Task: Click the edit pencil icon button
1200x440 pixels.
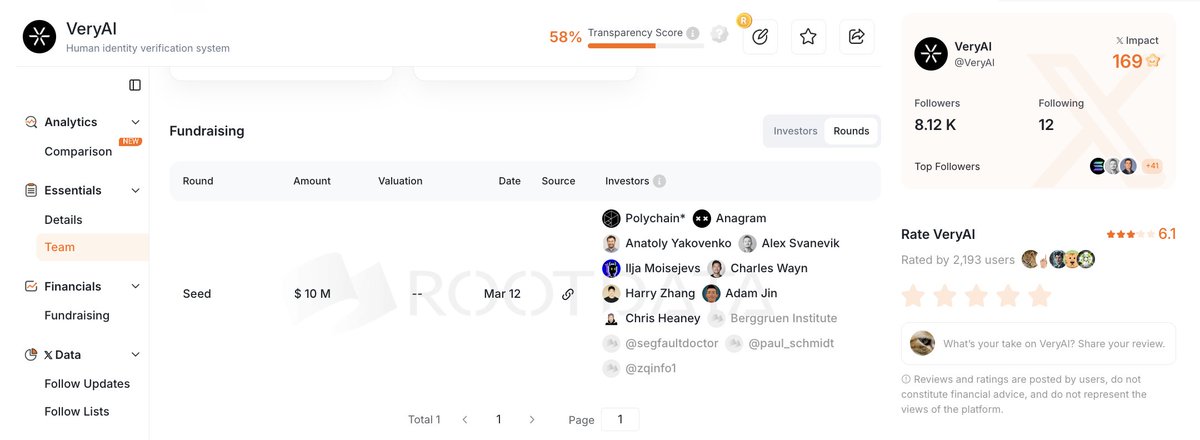Action: (760, 37)
